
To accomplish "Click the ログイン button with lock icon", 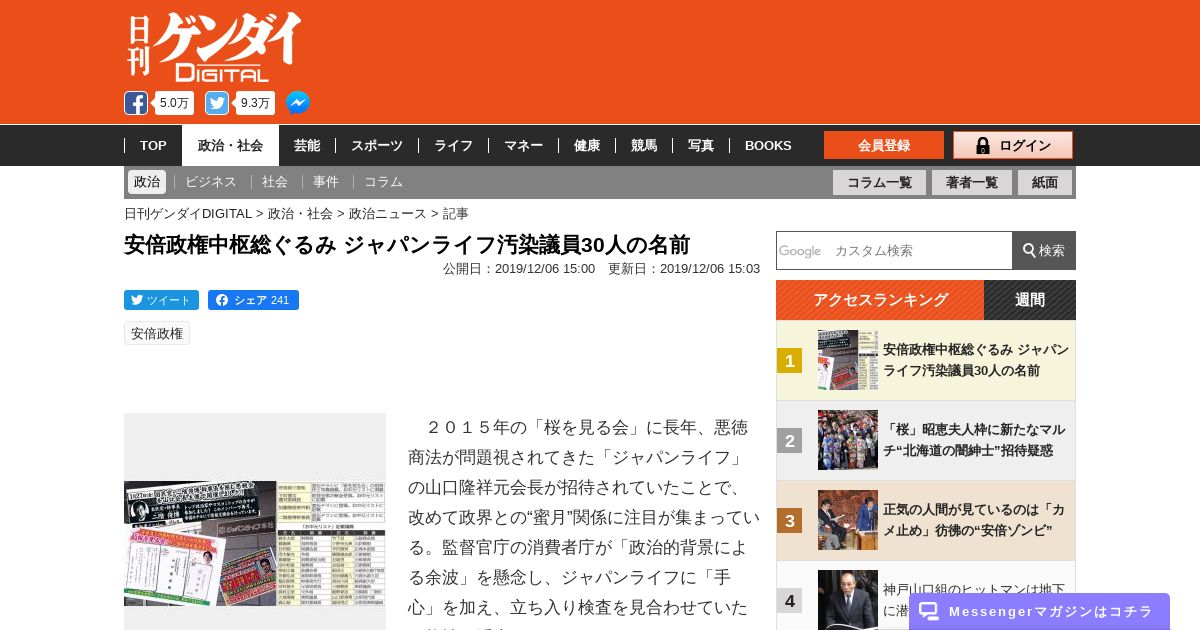I will pos(1013,145).
